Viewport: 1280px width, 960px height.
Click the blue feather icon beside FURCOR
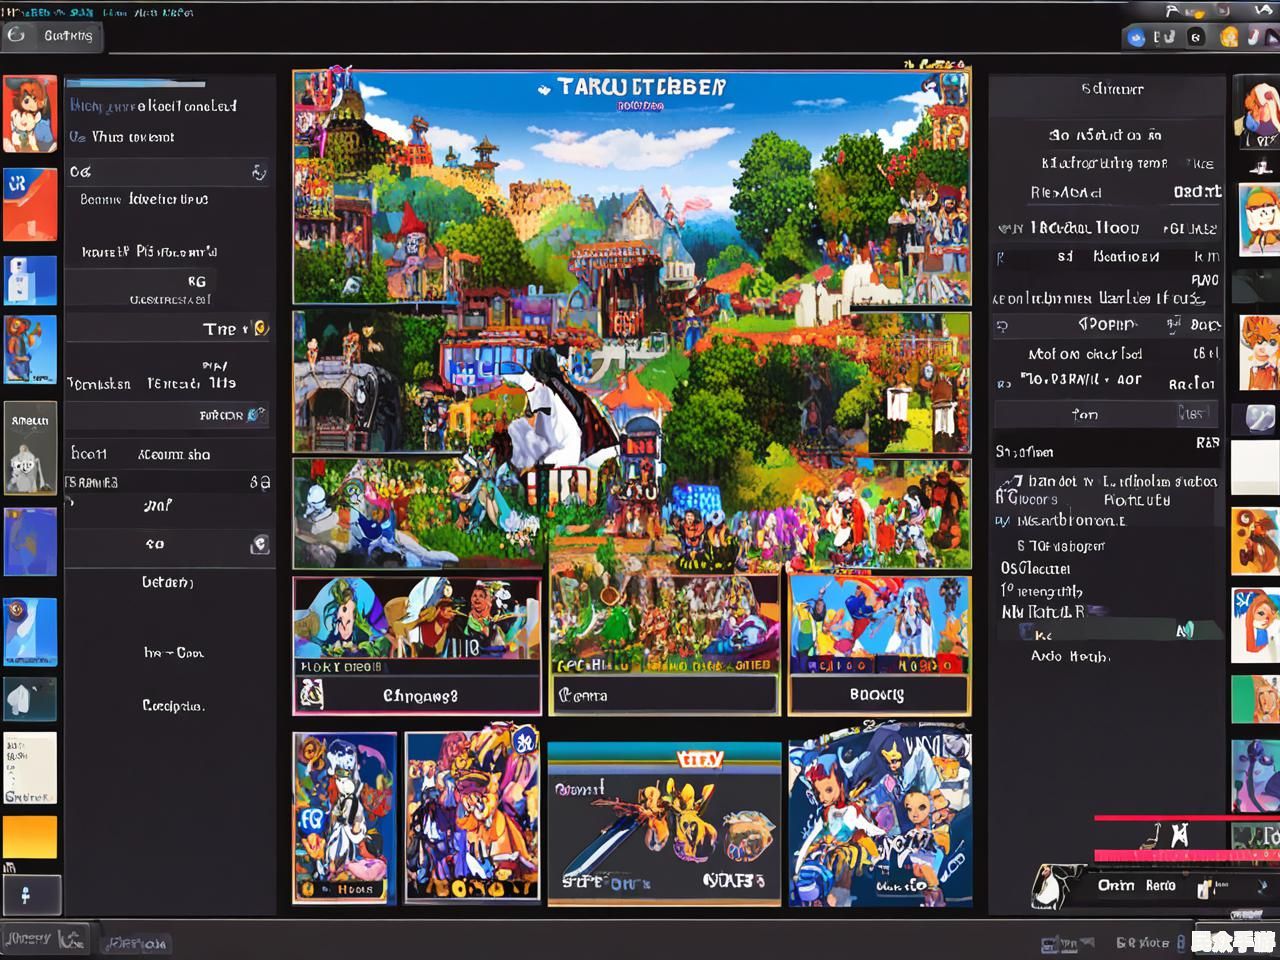click(257, 414)
